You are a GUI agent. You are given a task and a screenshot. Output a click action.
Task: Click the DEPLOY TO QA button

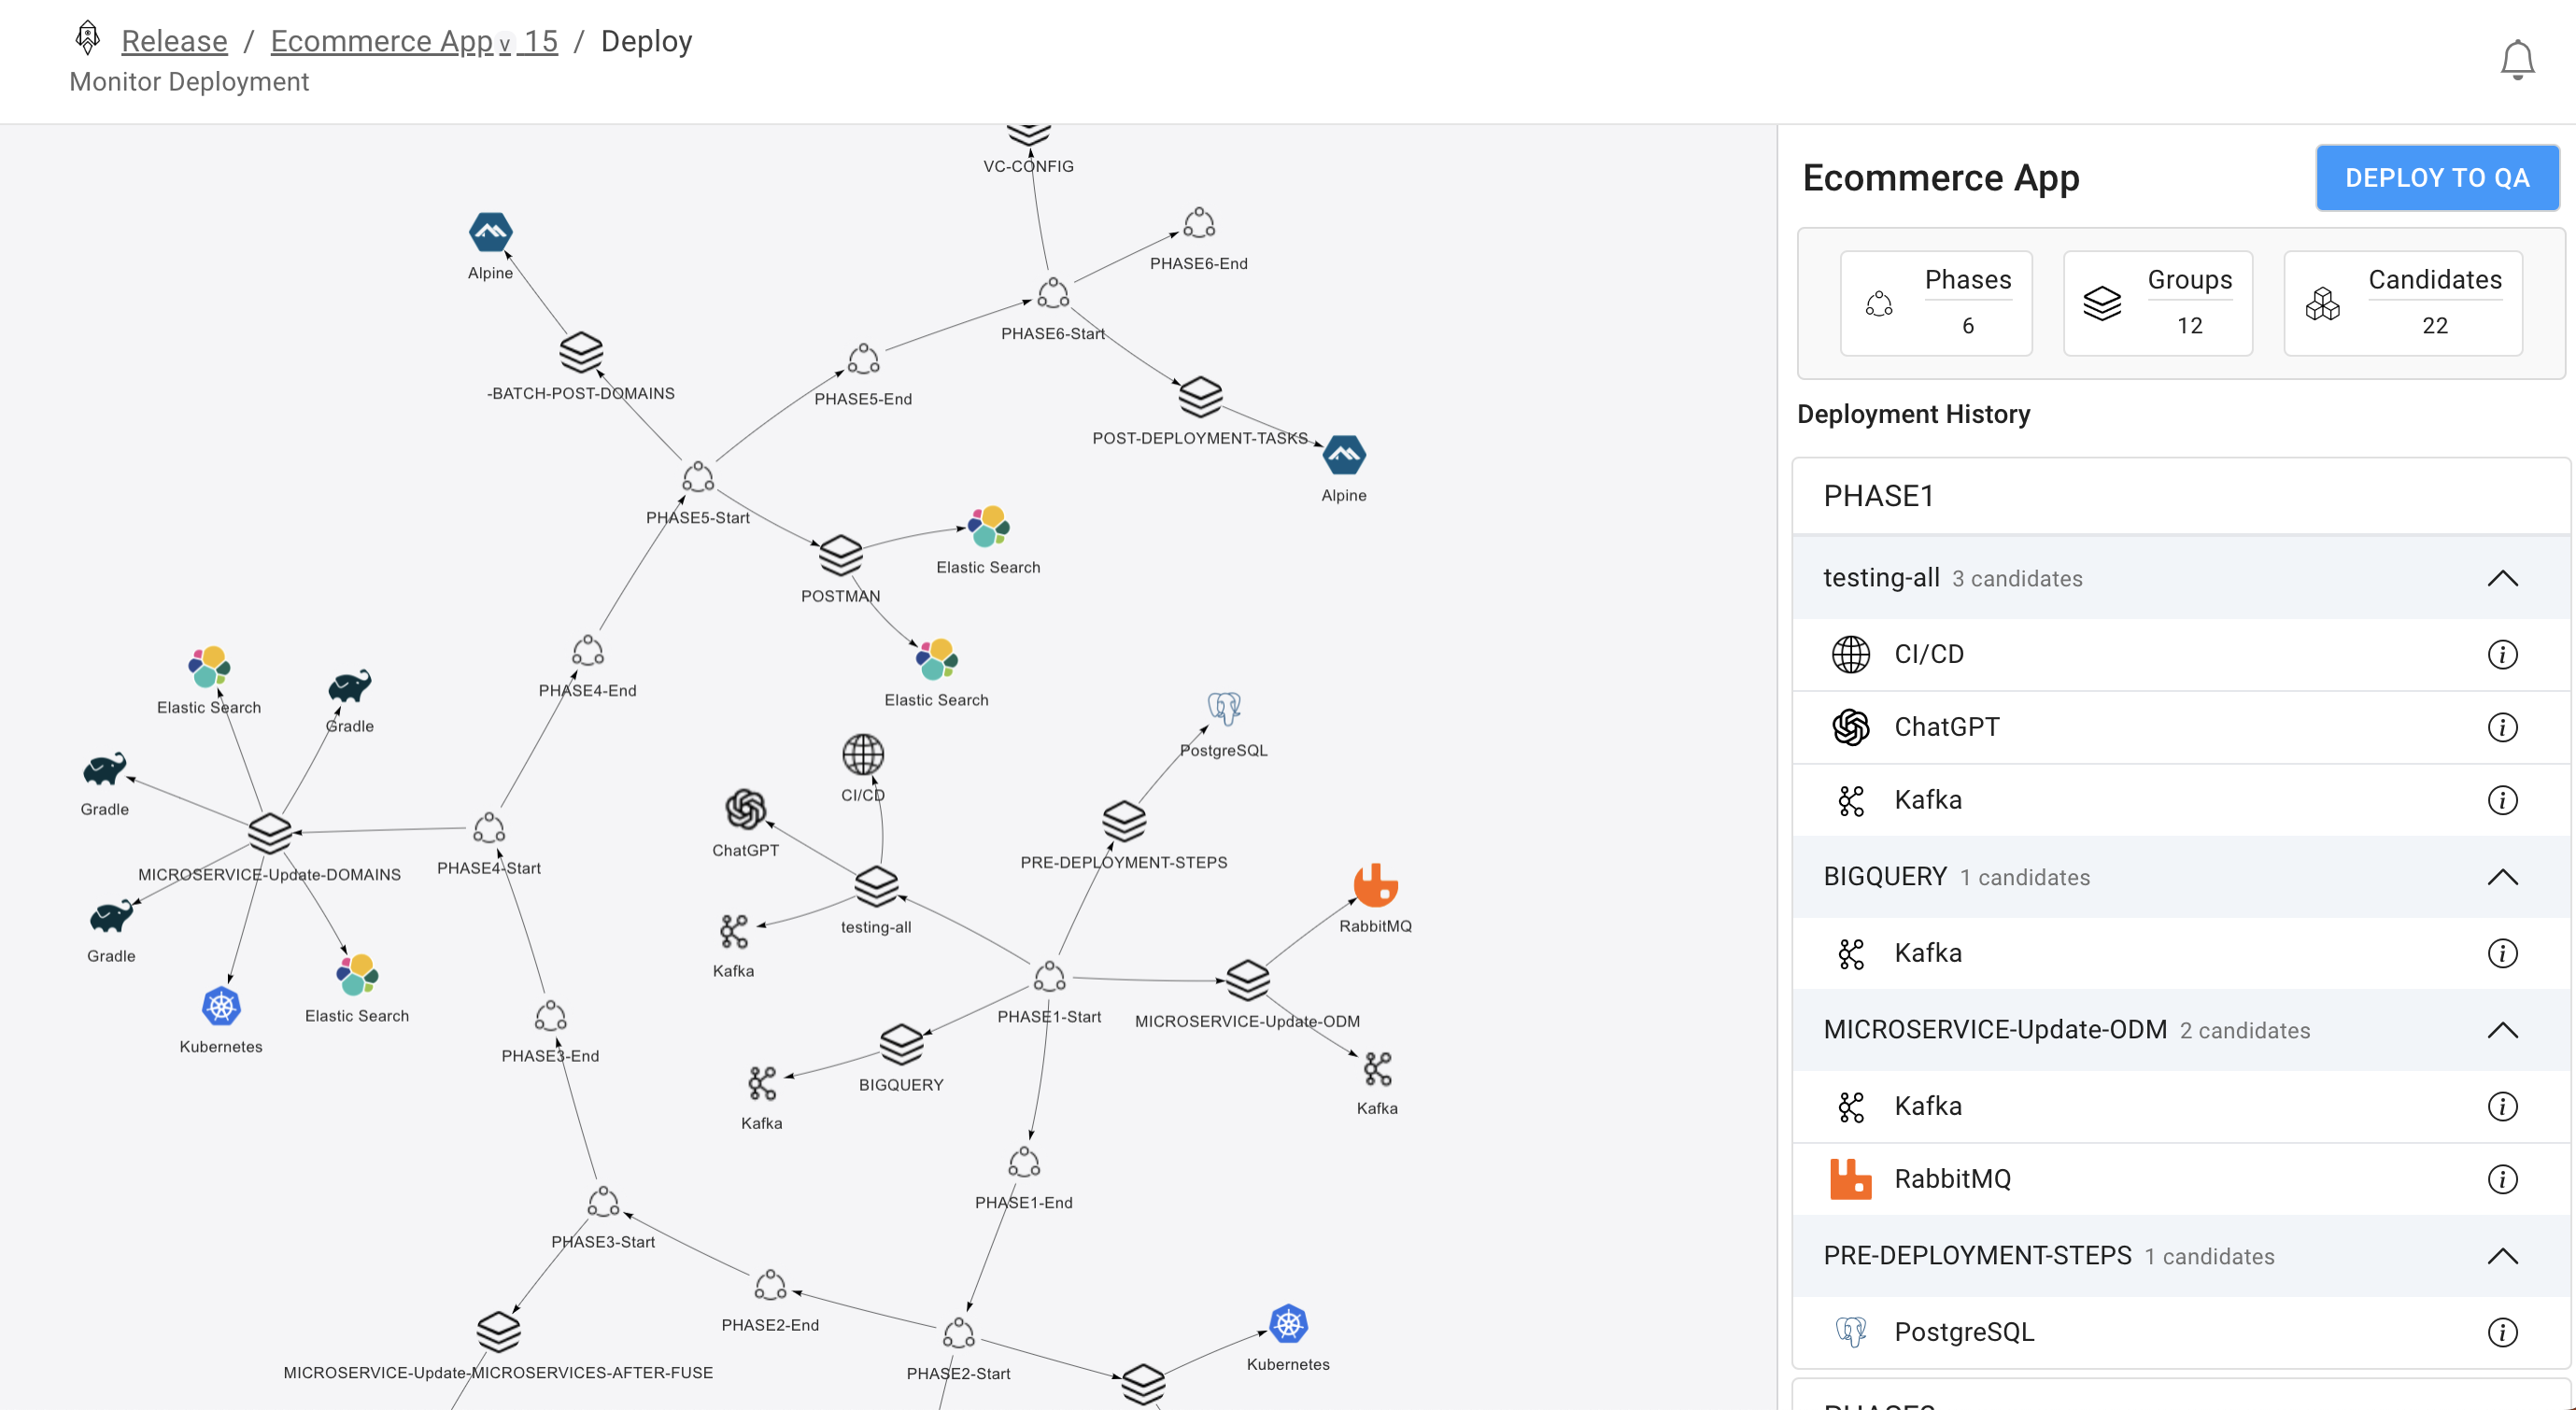[2436, 178]
